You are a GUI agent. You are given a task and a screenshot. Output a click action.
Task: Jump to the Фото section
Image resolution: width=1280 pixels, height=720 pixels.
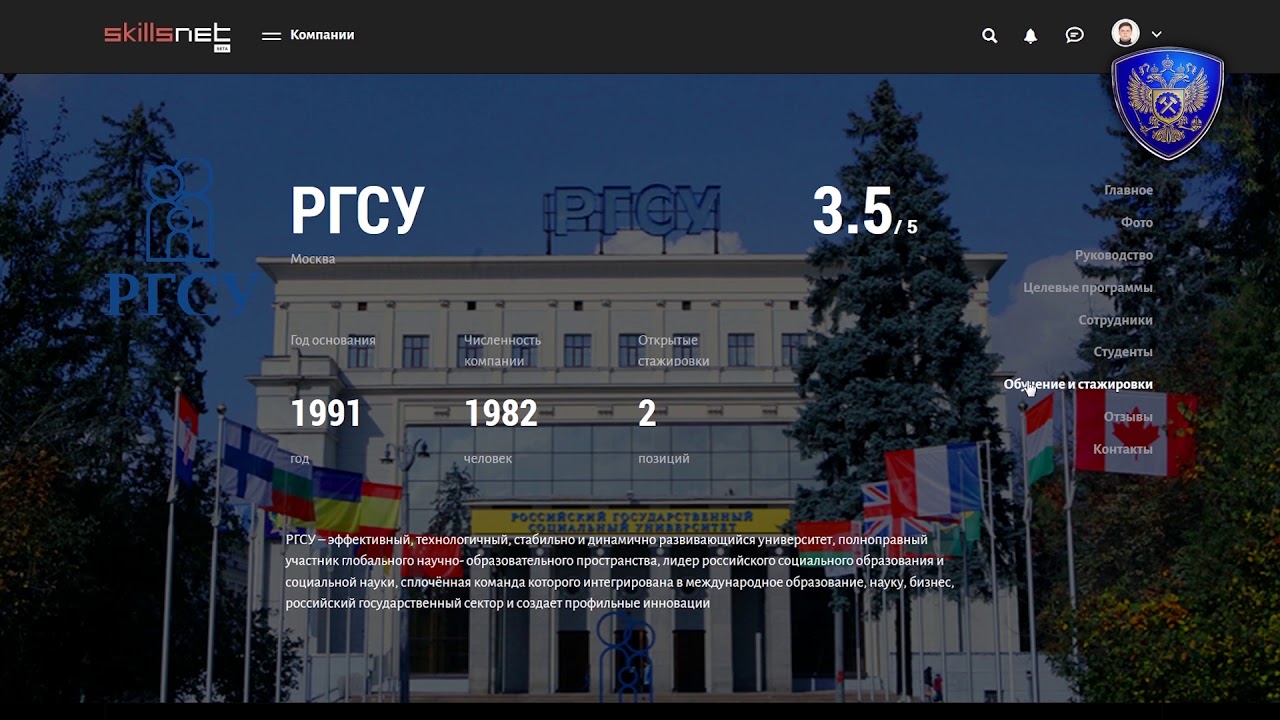pos(1137,222)
